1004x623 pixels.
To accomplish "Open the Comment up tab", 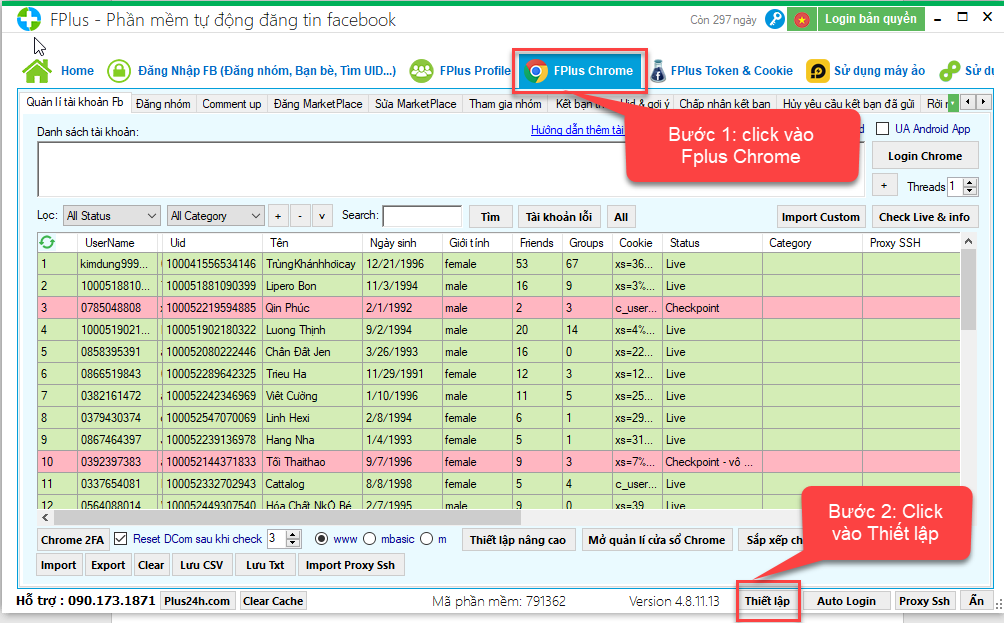I will [231, 104].
